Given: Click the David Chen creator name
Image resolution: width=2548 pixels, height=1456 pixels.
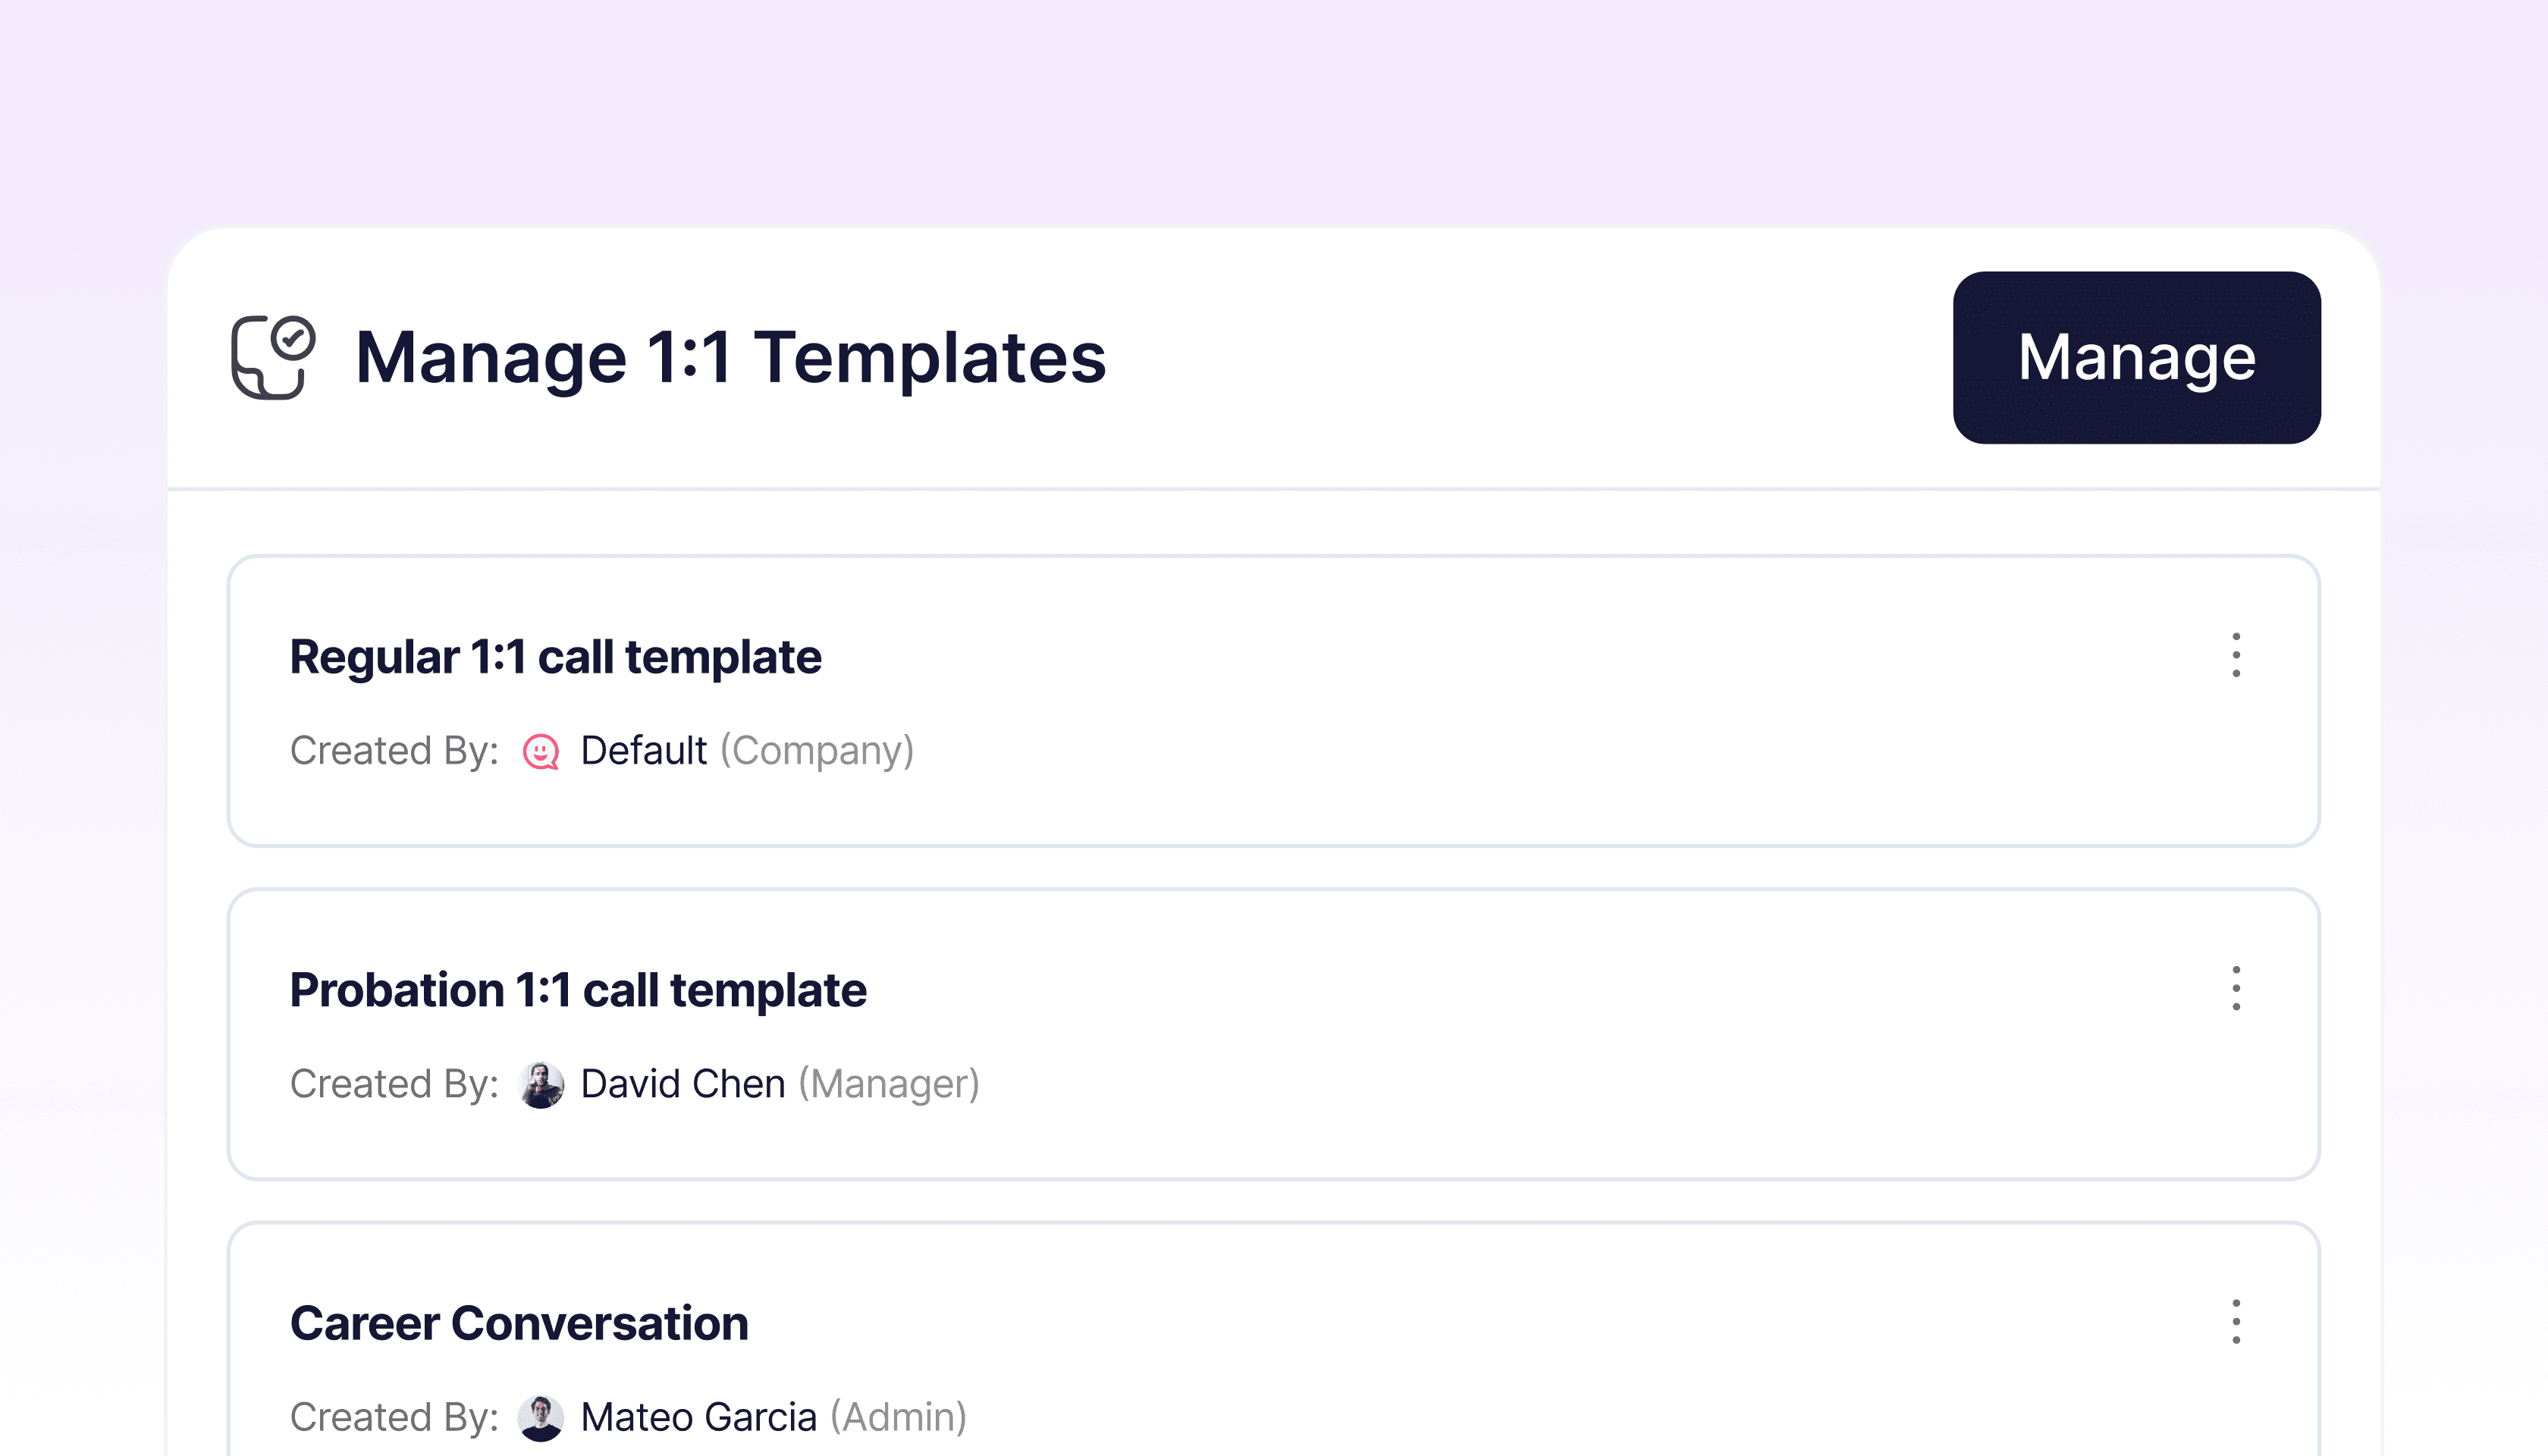Looking at the screenshot, I should click(682, 1084).
